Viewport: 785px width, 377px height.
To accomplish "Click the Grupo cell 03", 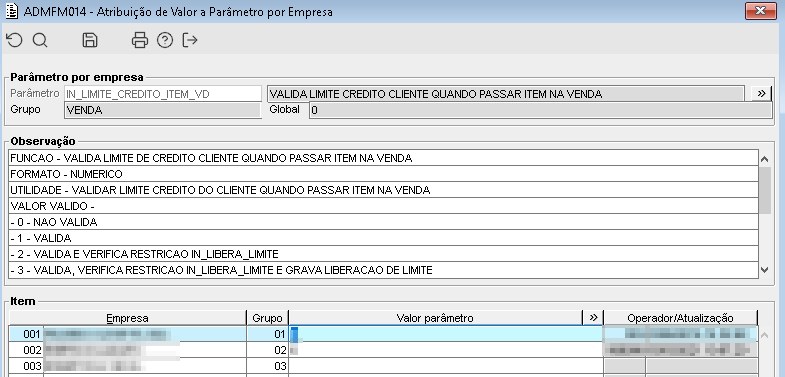I will pos(267,366).
